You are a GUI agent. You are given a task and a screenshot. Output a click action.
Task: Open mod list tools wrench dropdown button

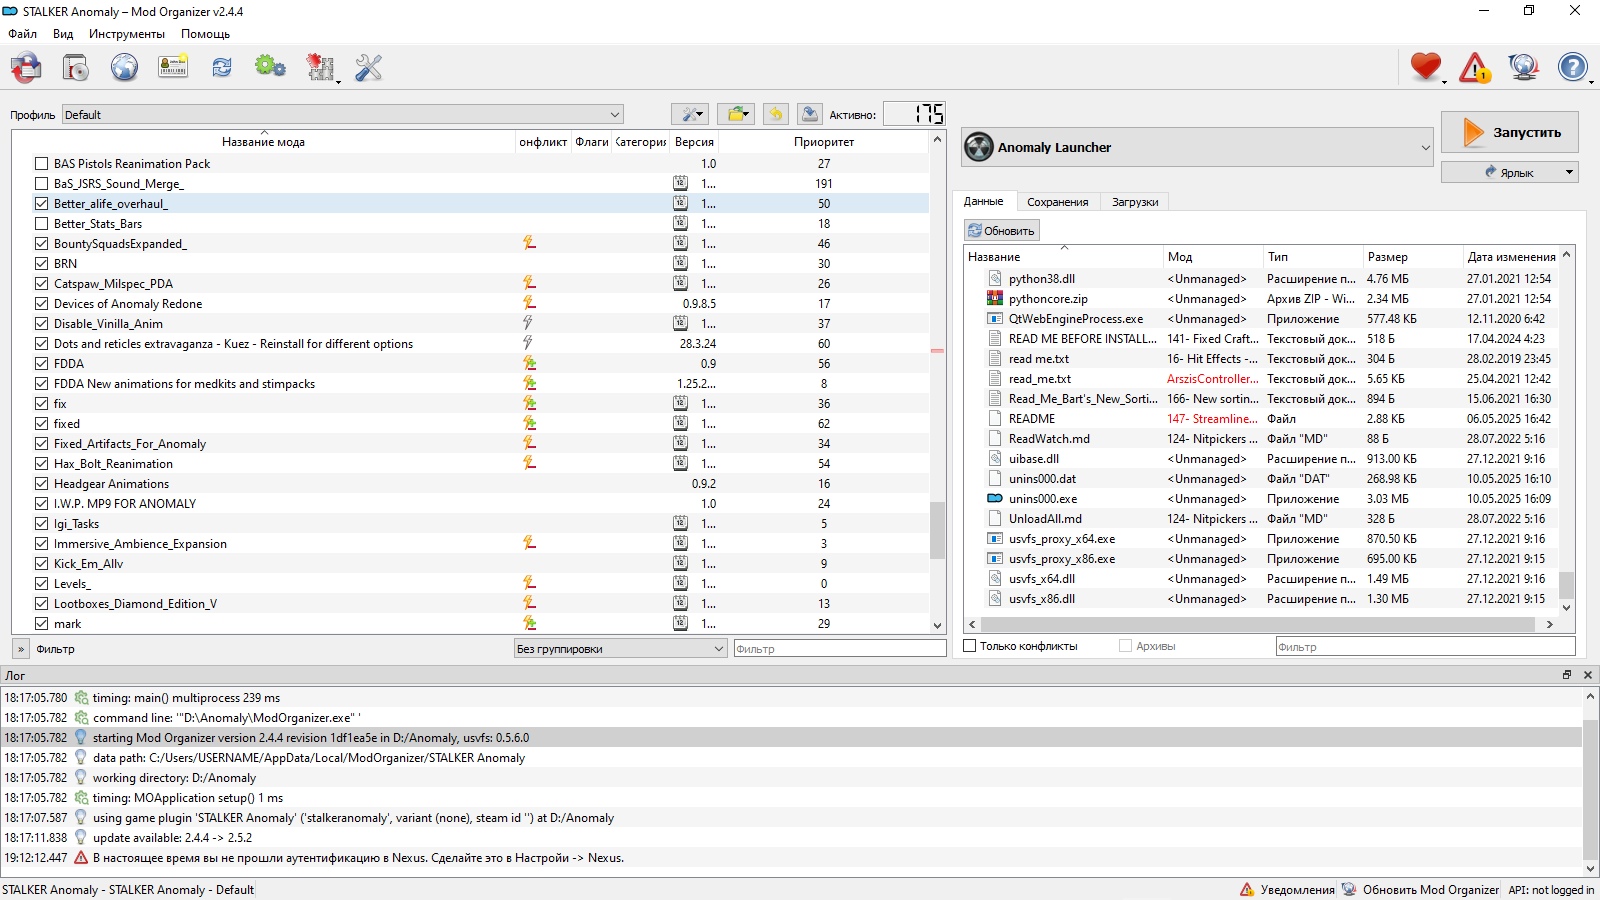tap(690, 114)
